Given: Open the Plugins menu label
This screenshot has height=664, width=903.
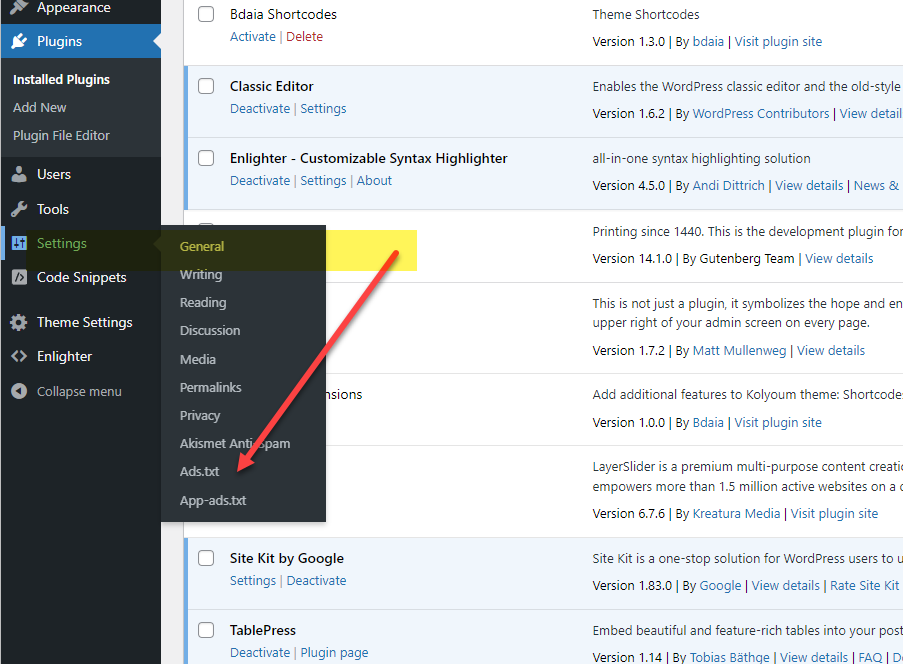Looking at the screenshot, I should 59,41.
